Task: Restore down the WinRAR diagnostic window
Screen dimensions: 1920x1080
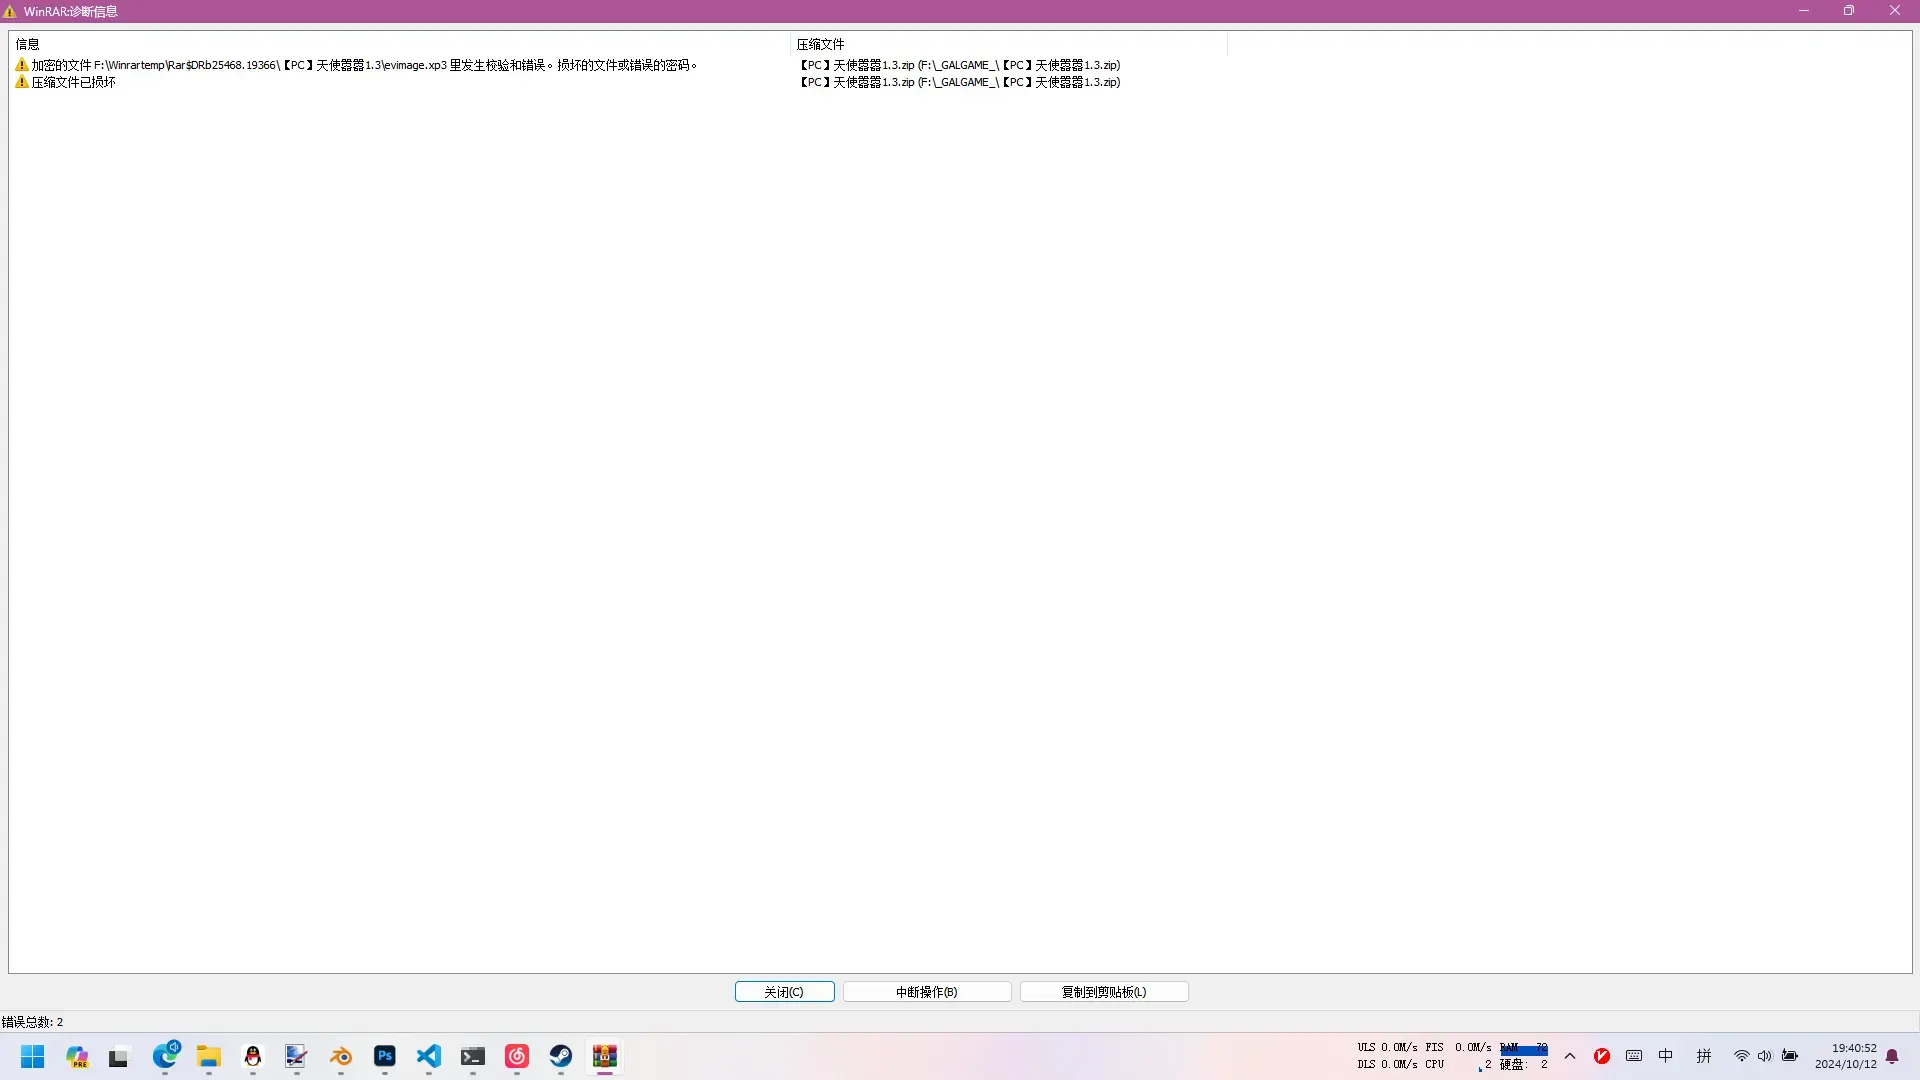Action: coord(1849,11)
